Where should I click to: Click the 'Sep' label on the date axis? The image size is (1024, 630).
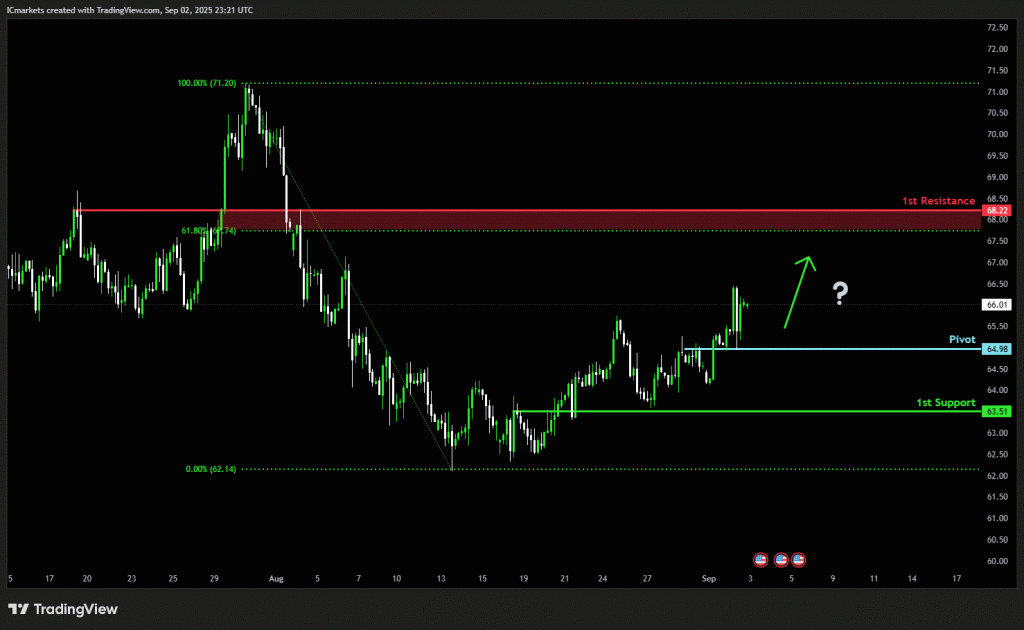pyautogui.click(x=709, y=578)
